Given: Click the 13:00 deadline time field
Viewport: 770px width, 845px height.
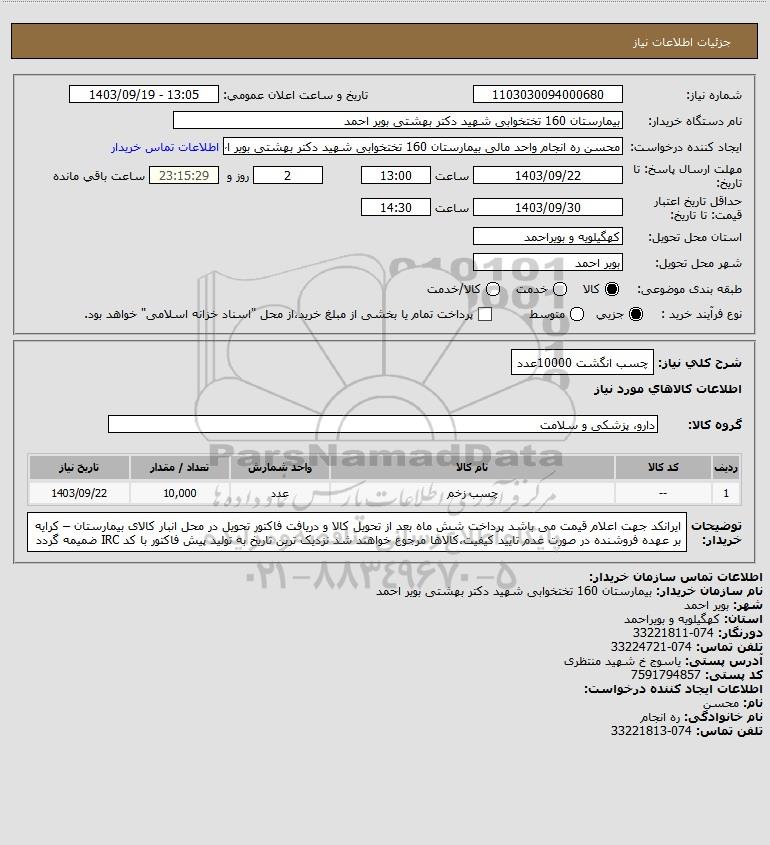Looking at the screenshot, I should (396, 175).
